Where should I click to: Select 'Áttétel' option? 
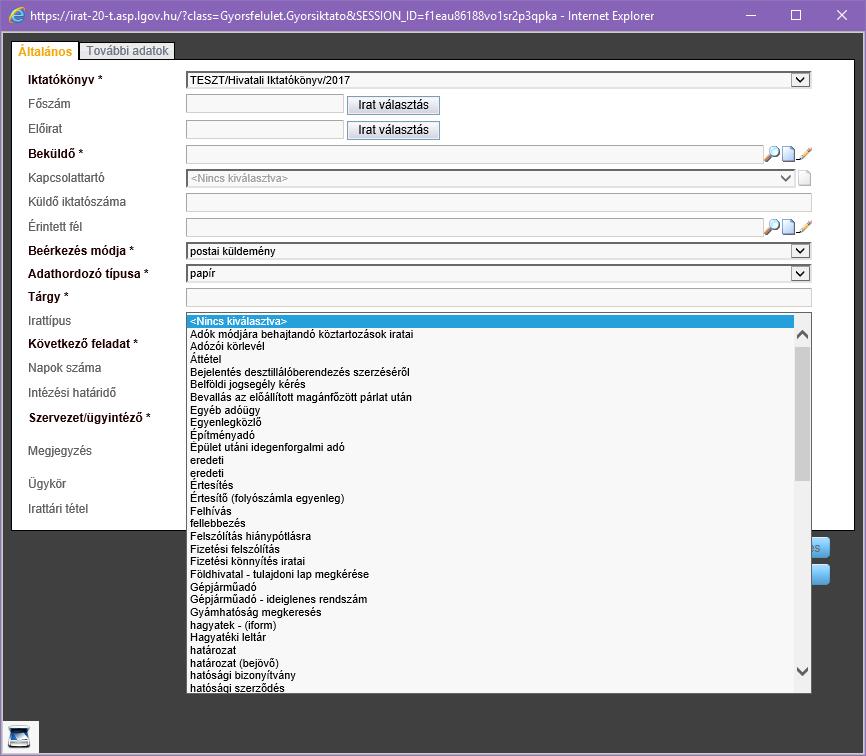click(x=490, y=359)
